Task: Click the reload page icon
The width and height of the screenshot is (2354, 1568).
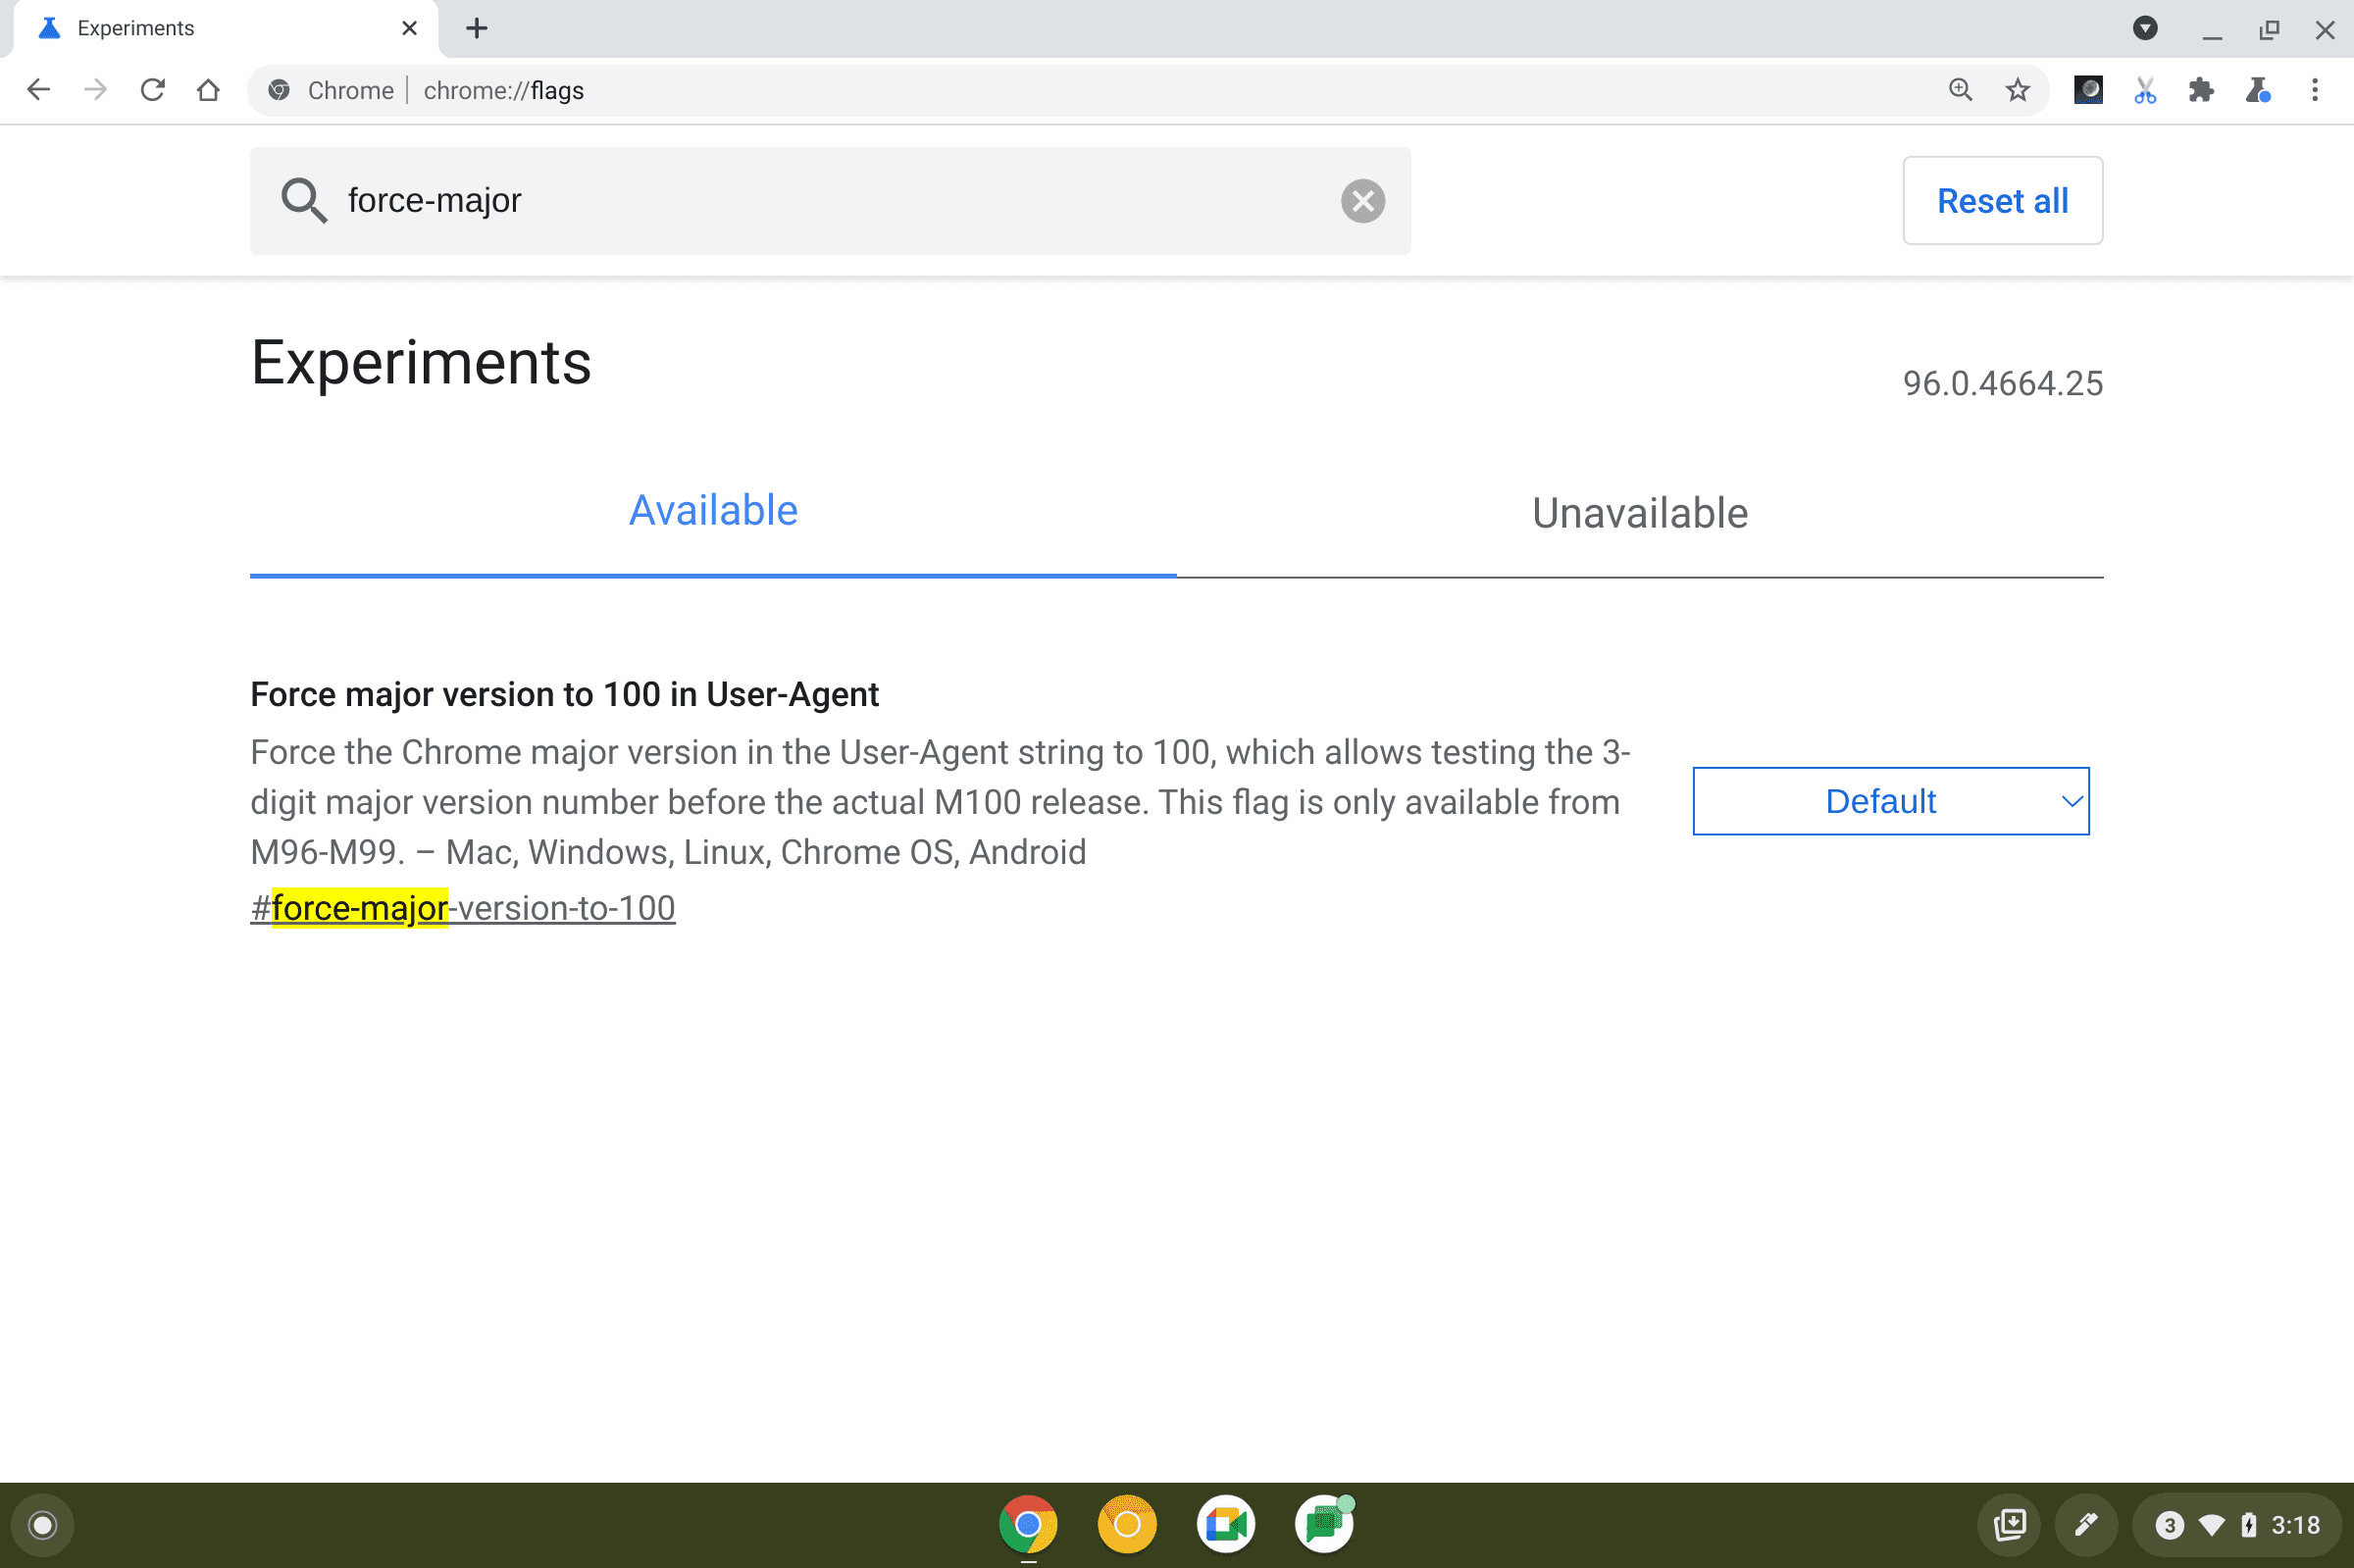Action: 150,91
